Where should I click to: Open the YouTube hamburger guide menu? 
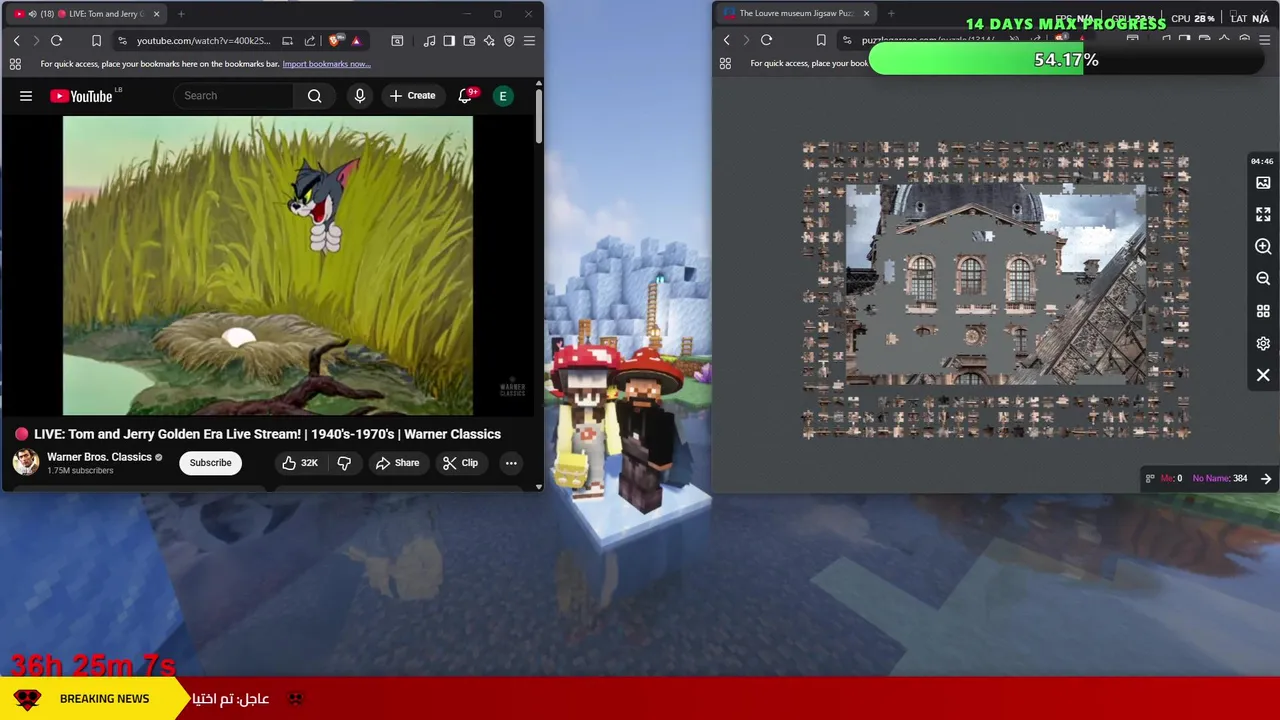tap(26, 96)
